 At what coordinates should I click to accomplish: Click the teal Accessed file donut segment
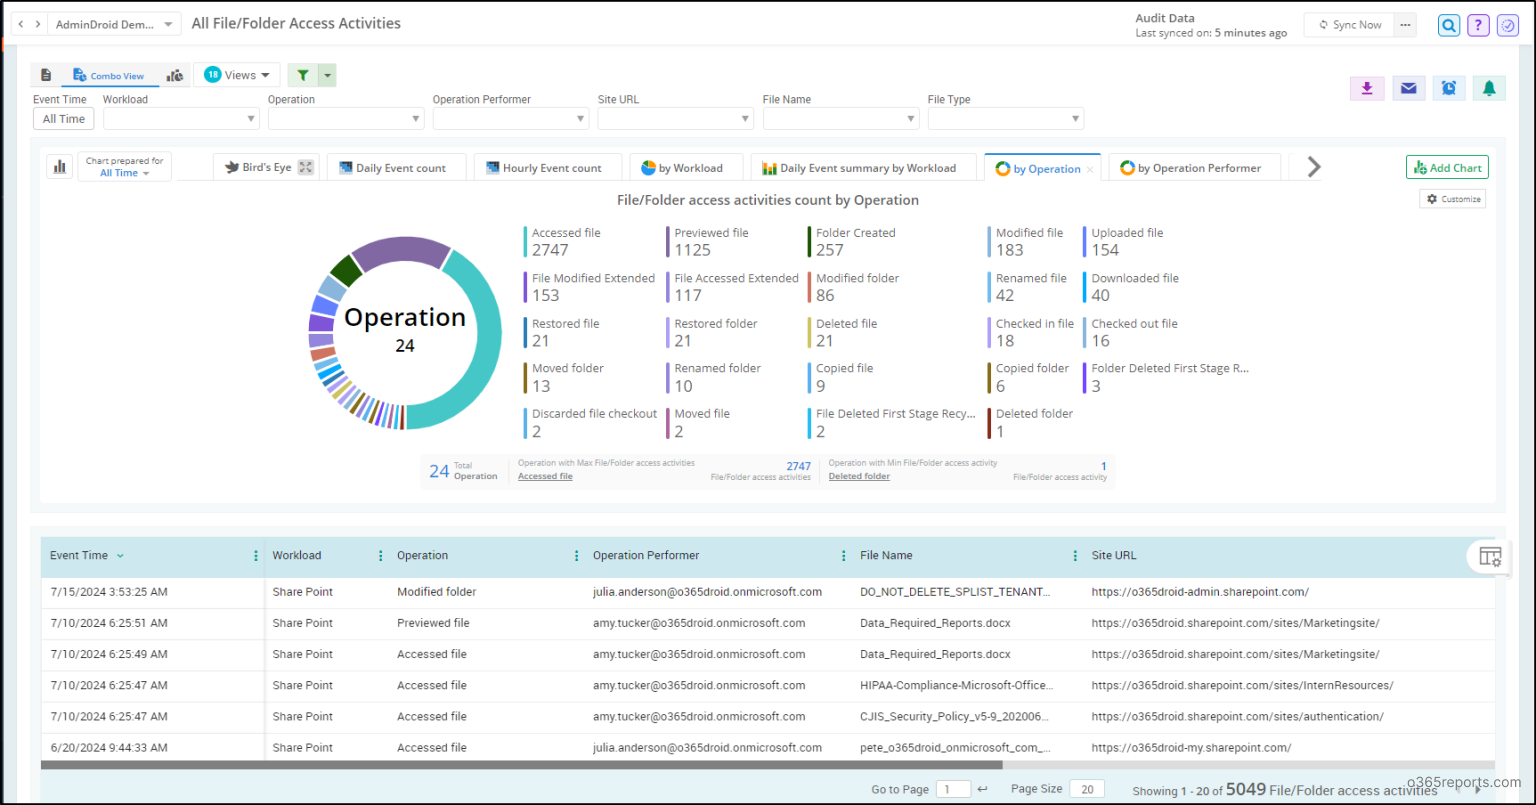(x=488, y=340)
